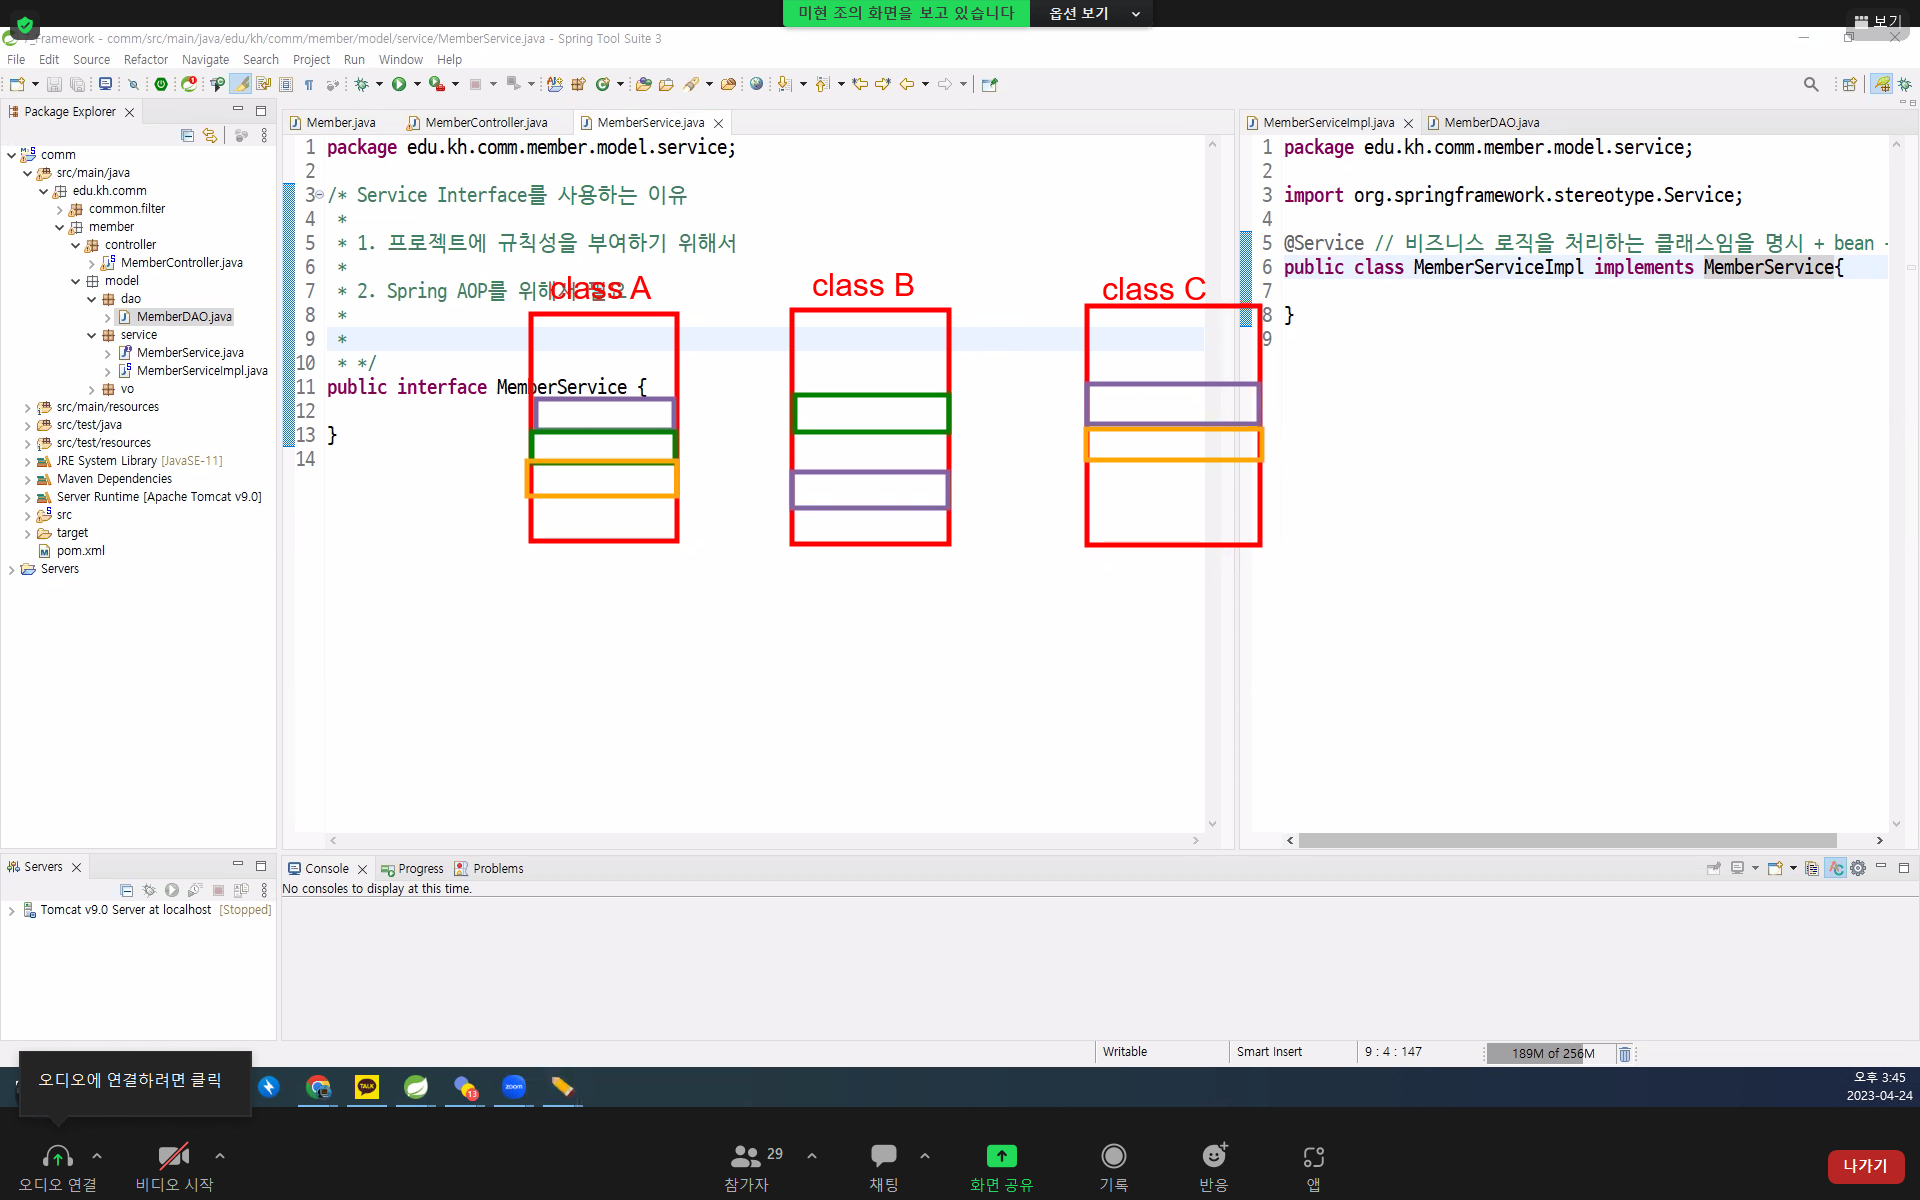Collapse the controller package node
The height and width of the screenshot is (1200, 1920).
(75, 245)
